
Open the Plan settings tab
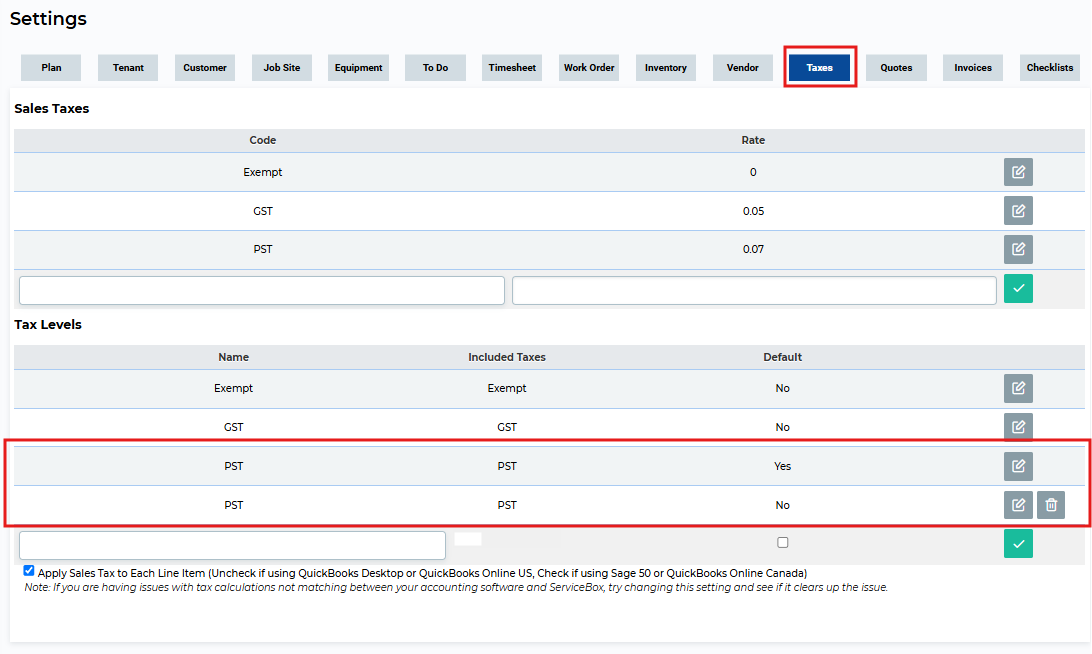(51, 68)
